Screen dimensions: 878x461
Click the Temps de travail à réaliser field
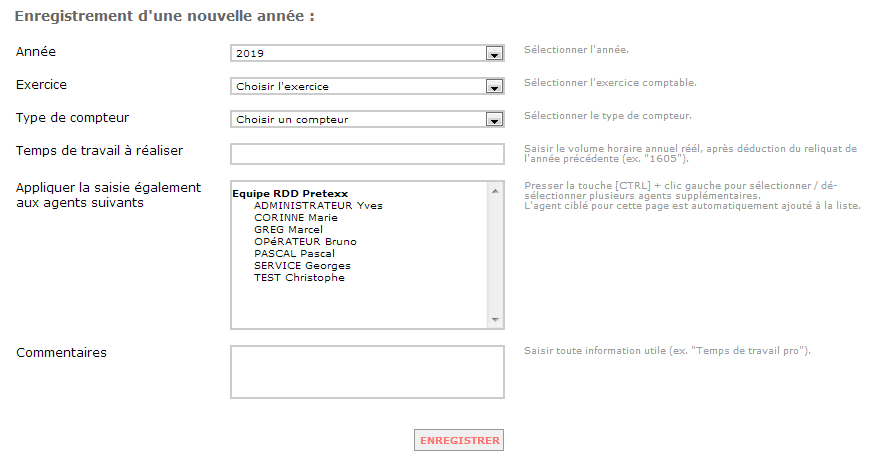[x=367, y=154]
